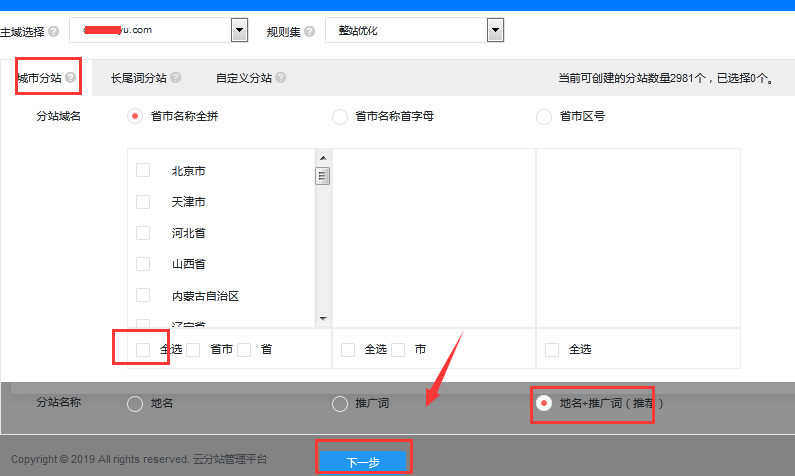795x476 pixels.
Task: Click the 下一步 button
Action: coord(362,461)
